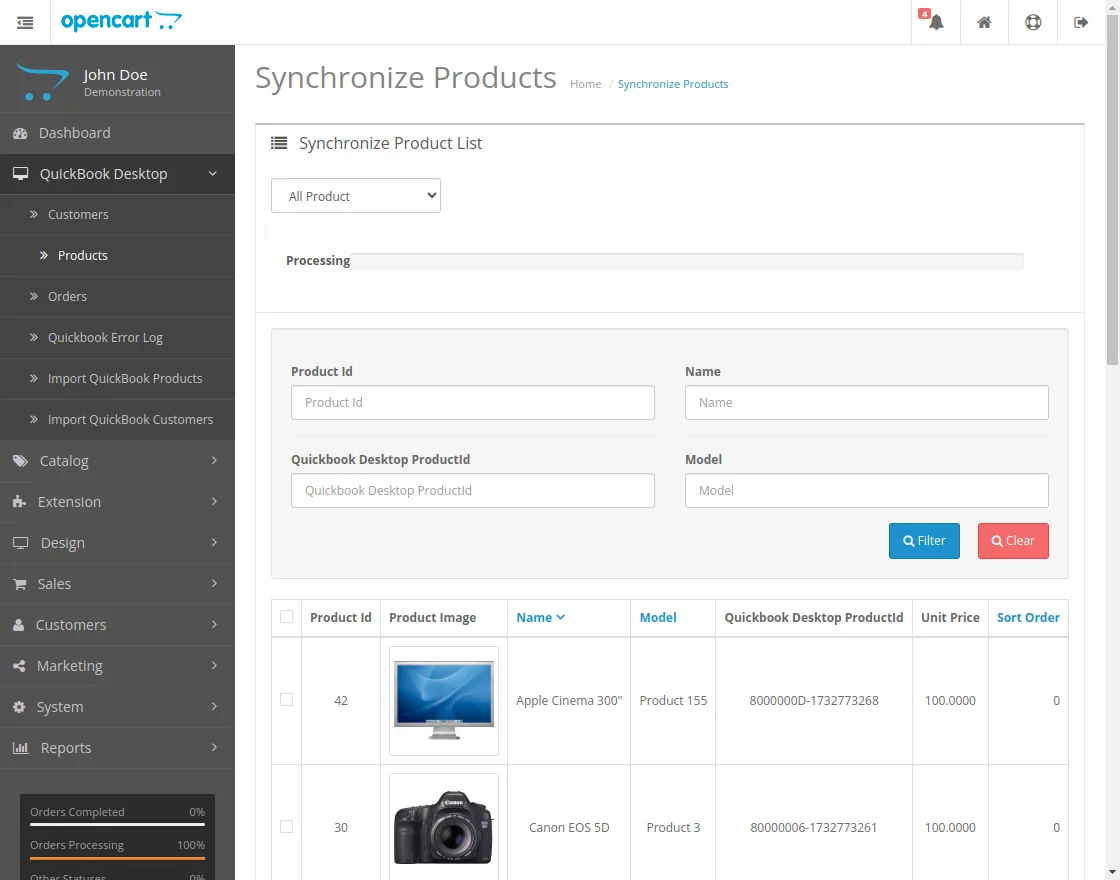The height and width of the screenshot is (880, 1120).
Task: Open the notifications bell
Action: click(933, 21)
